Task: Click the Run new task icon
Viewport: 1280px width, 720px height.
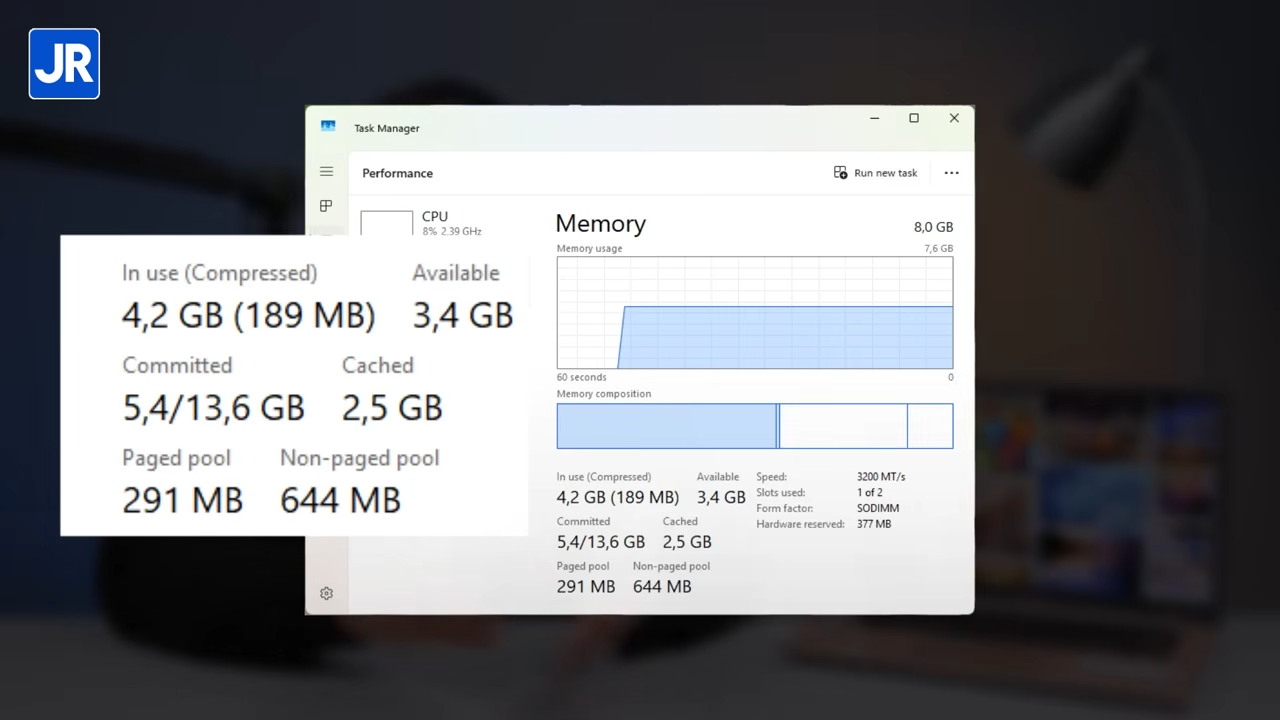Action: click(840, 172)
